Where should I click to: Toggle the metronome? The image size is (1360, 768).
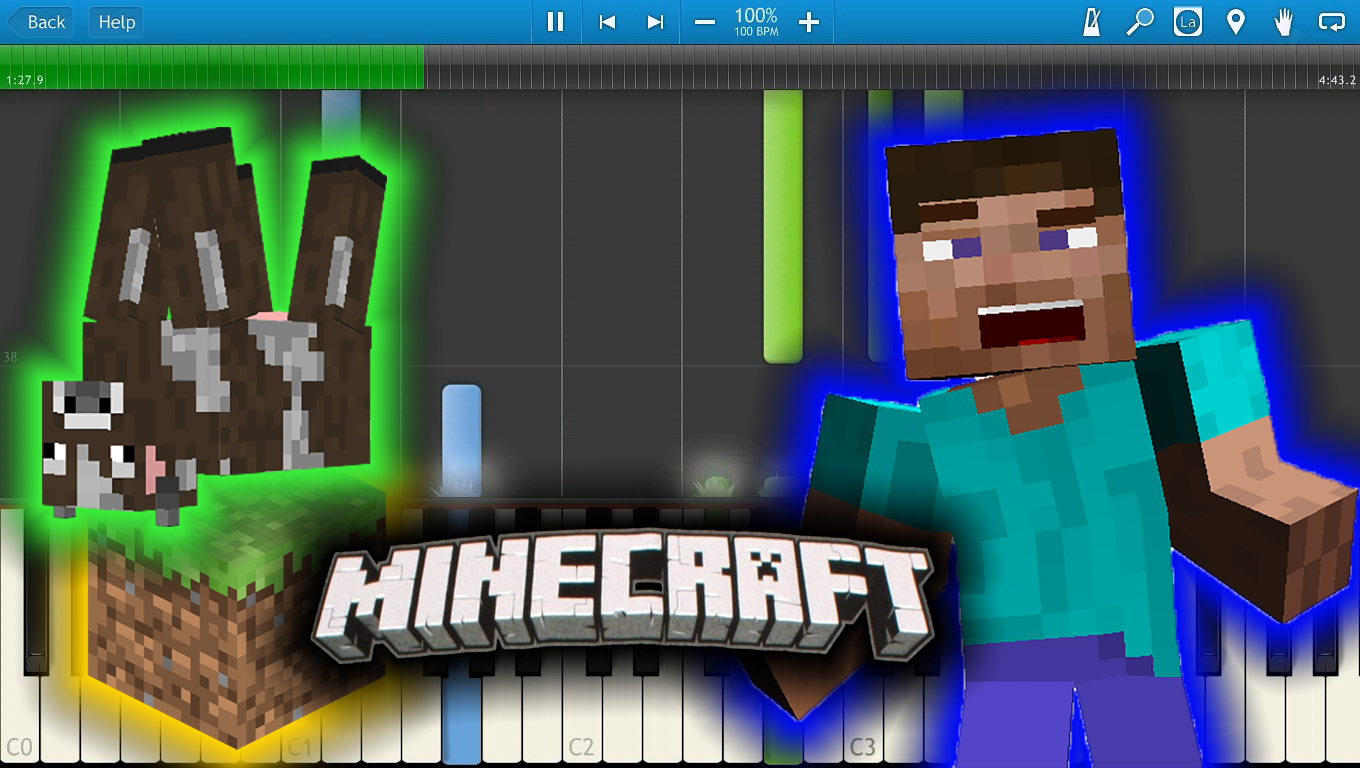pos(1092,22)
